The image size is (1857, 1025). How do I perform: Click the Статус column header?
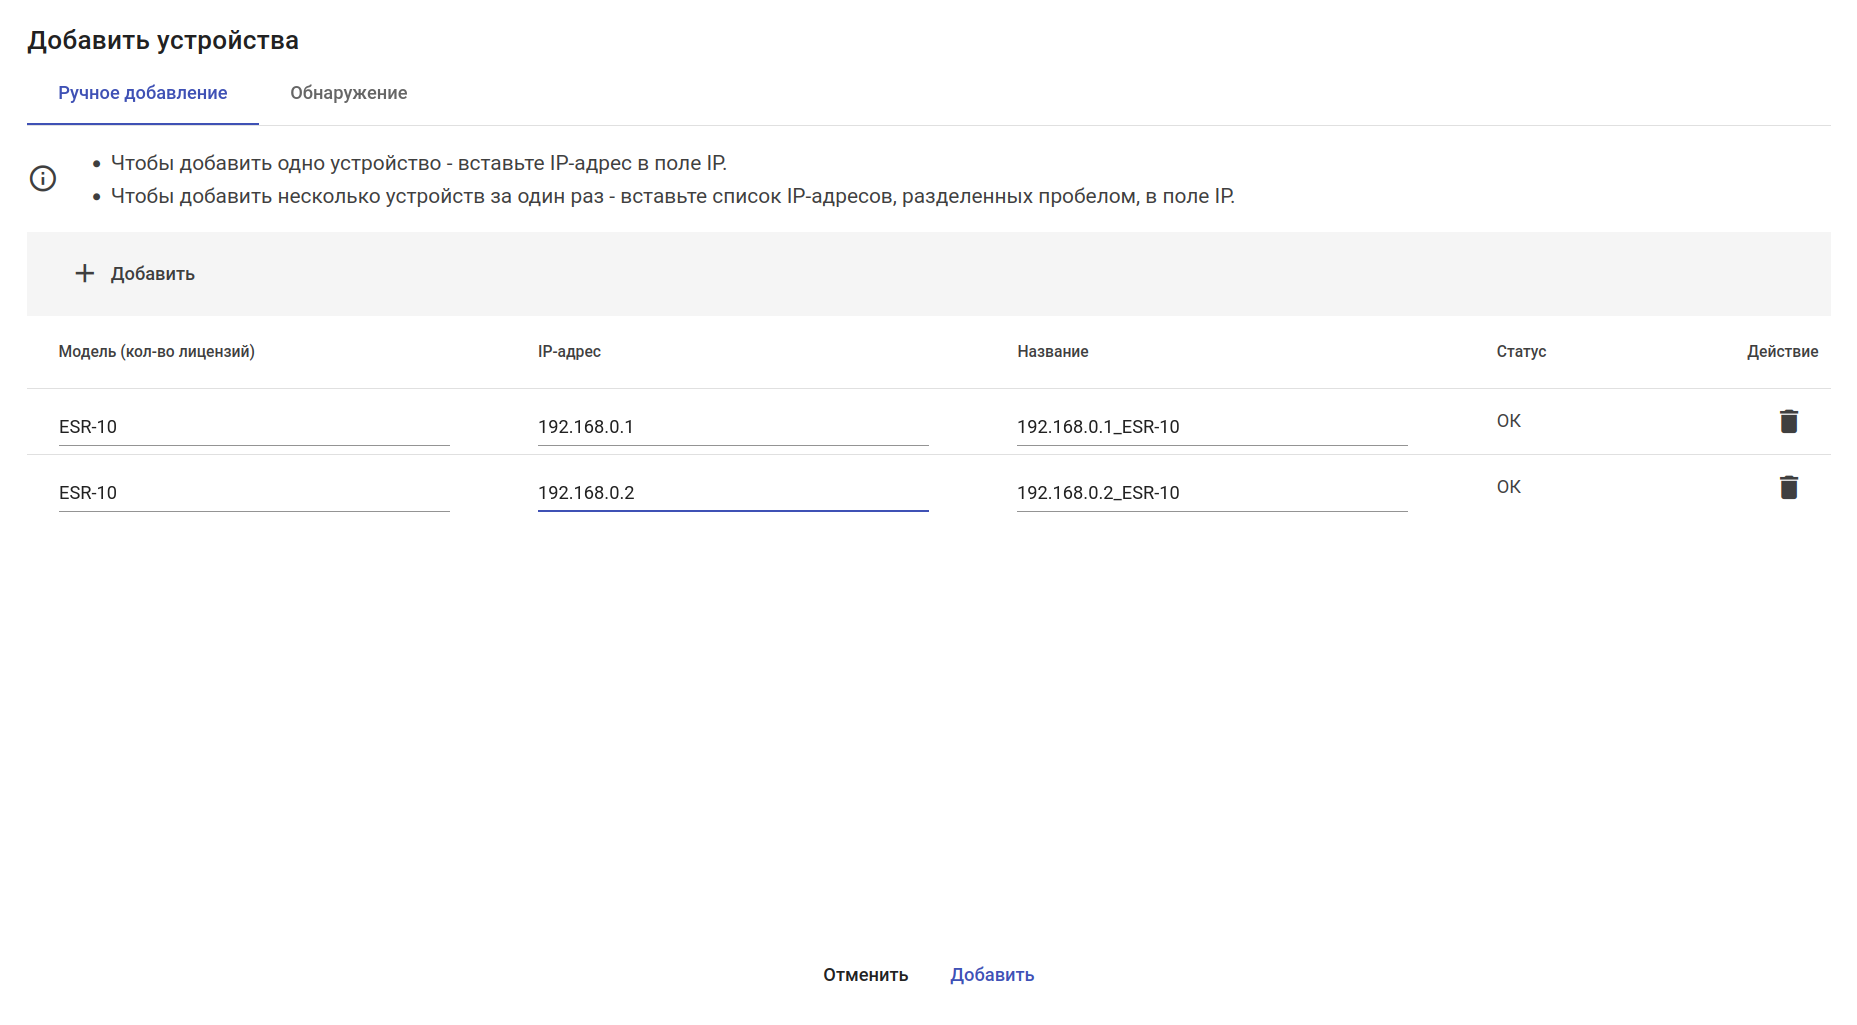pos(1521,352)
